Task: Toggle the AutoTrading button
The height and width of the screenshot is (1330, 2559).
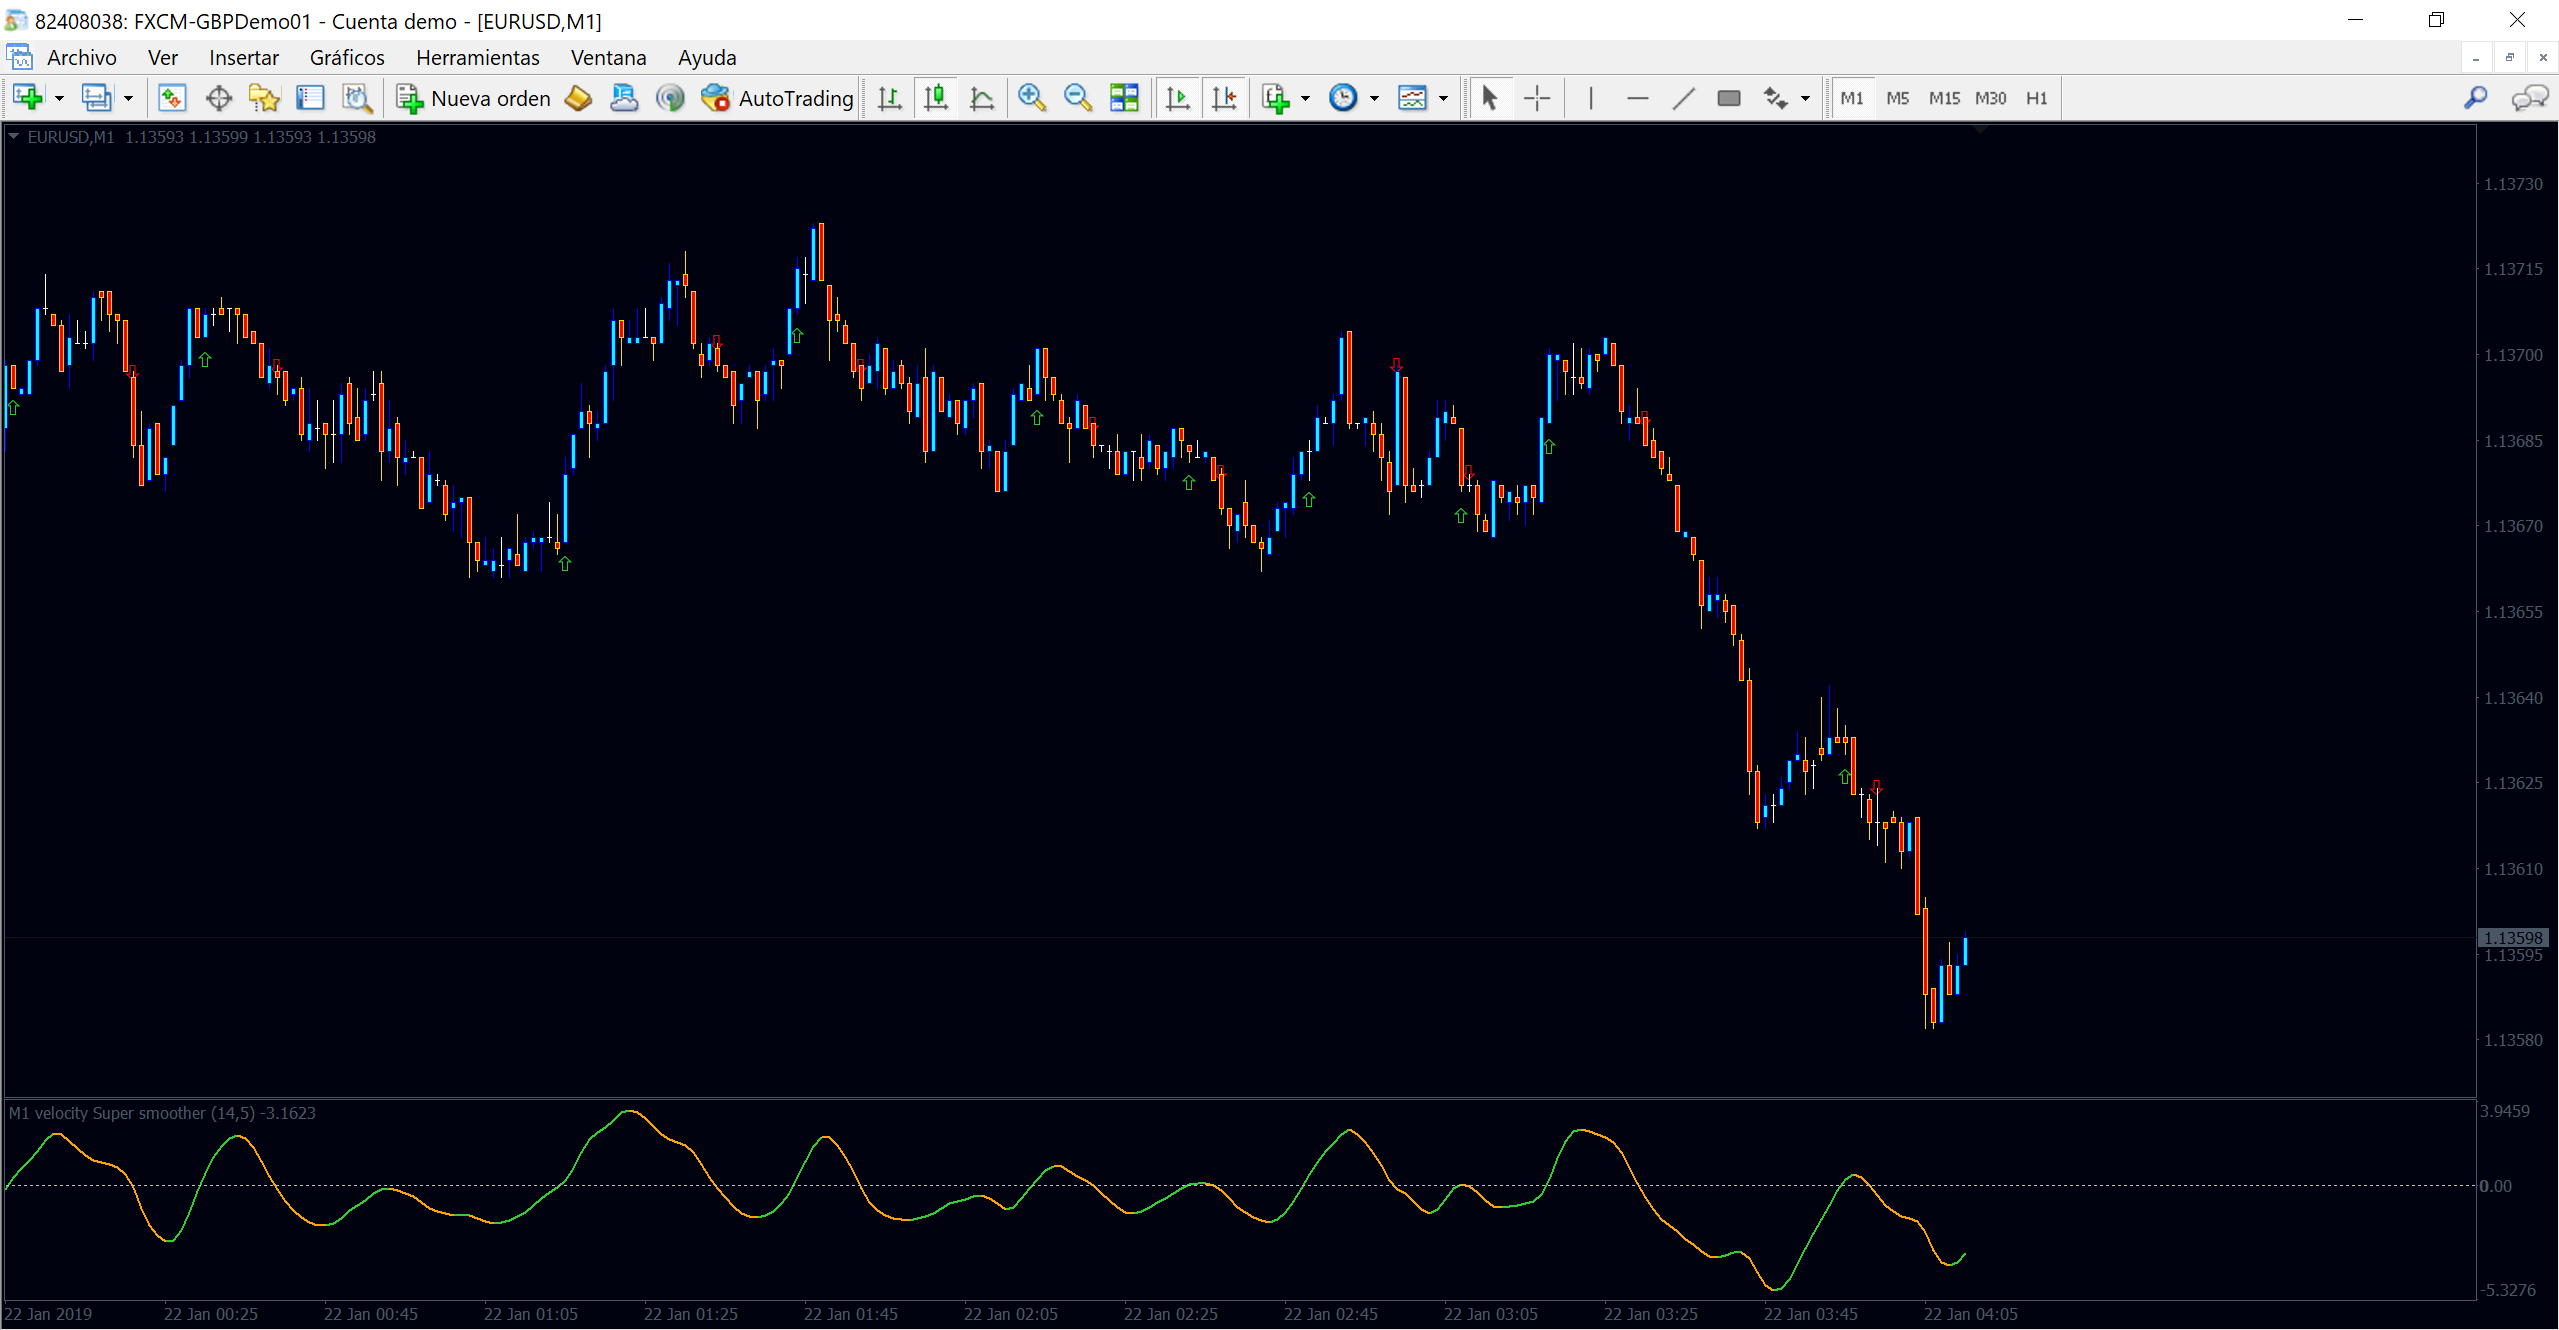Action: (778, 98)
